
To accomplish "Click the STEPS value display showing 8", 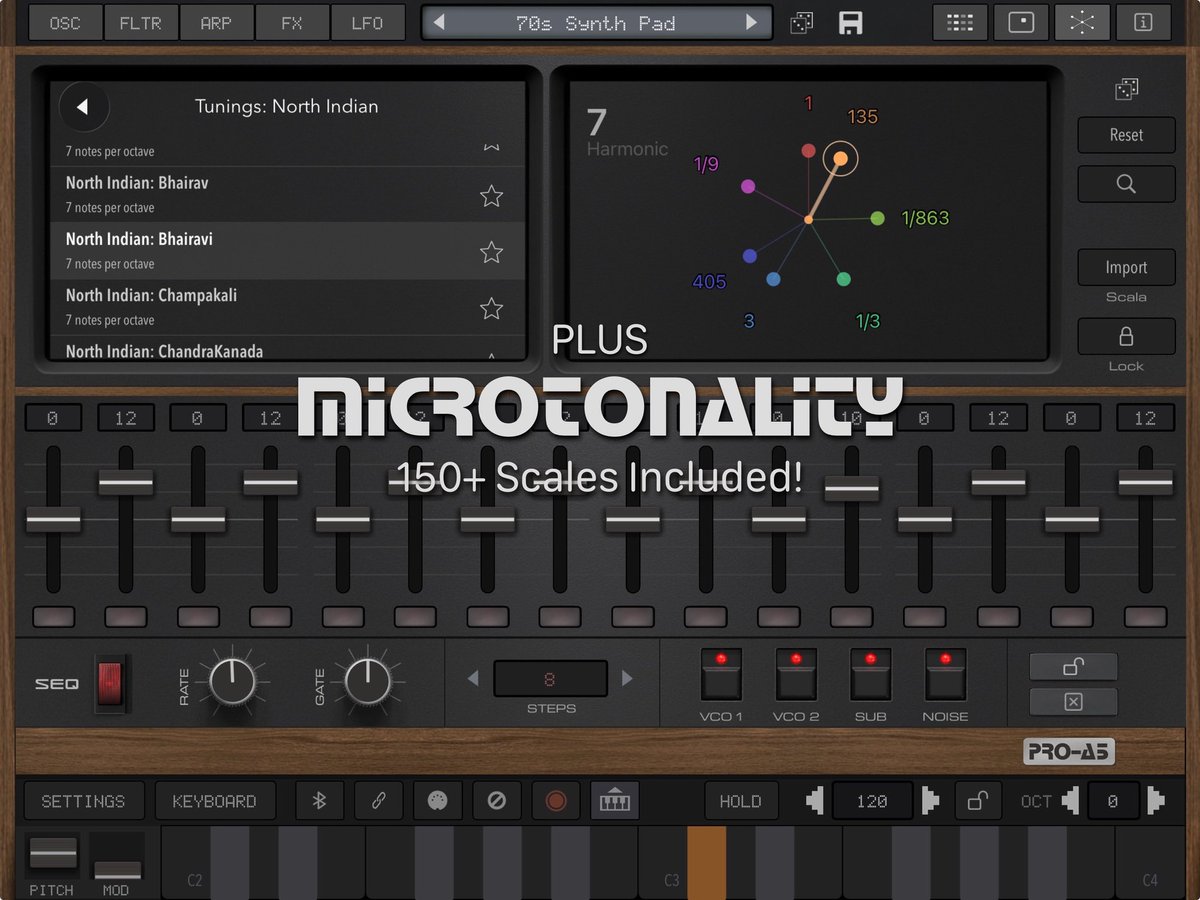I will tap(550, 679).
